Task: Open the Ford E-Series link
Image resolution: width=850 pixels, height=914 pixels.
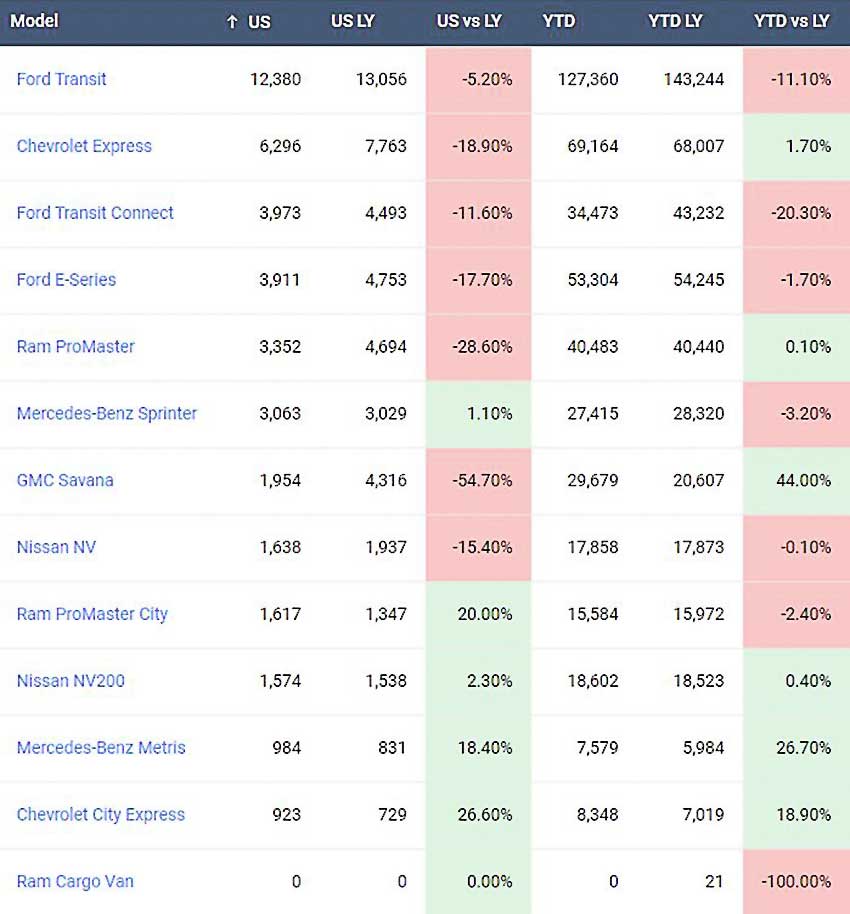Action: click(66, 280)
